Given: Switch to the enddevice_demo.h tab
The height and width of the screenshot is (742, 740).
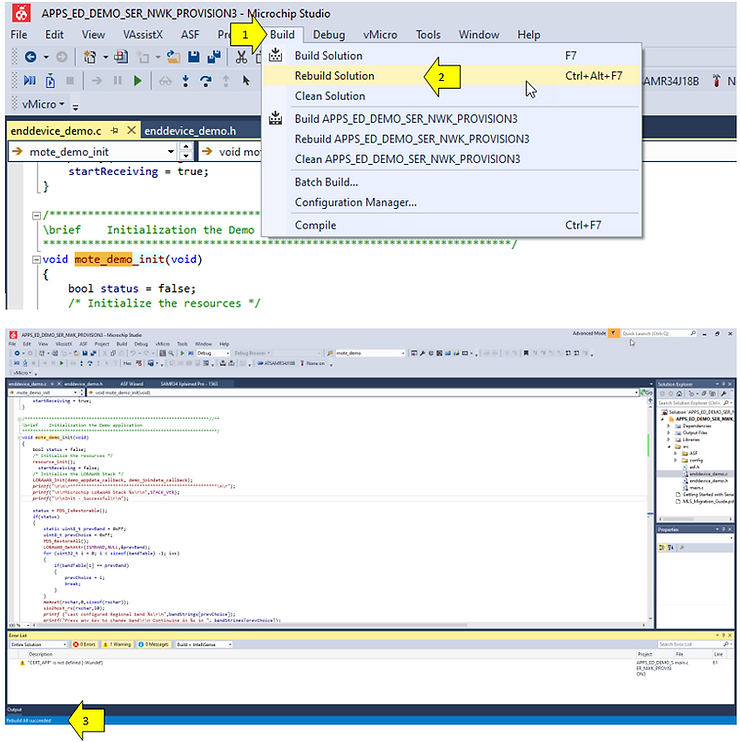Looking at the screenshot, I should click(190, 131).
